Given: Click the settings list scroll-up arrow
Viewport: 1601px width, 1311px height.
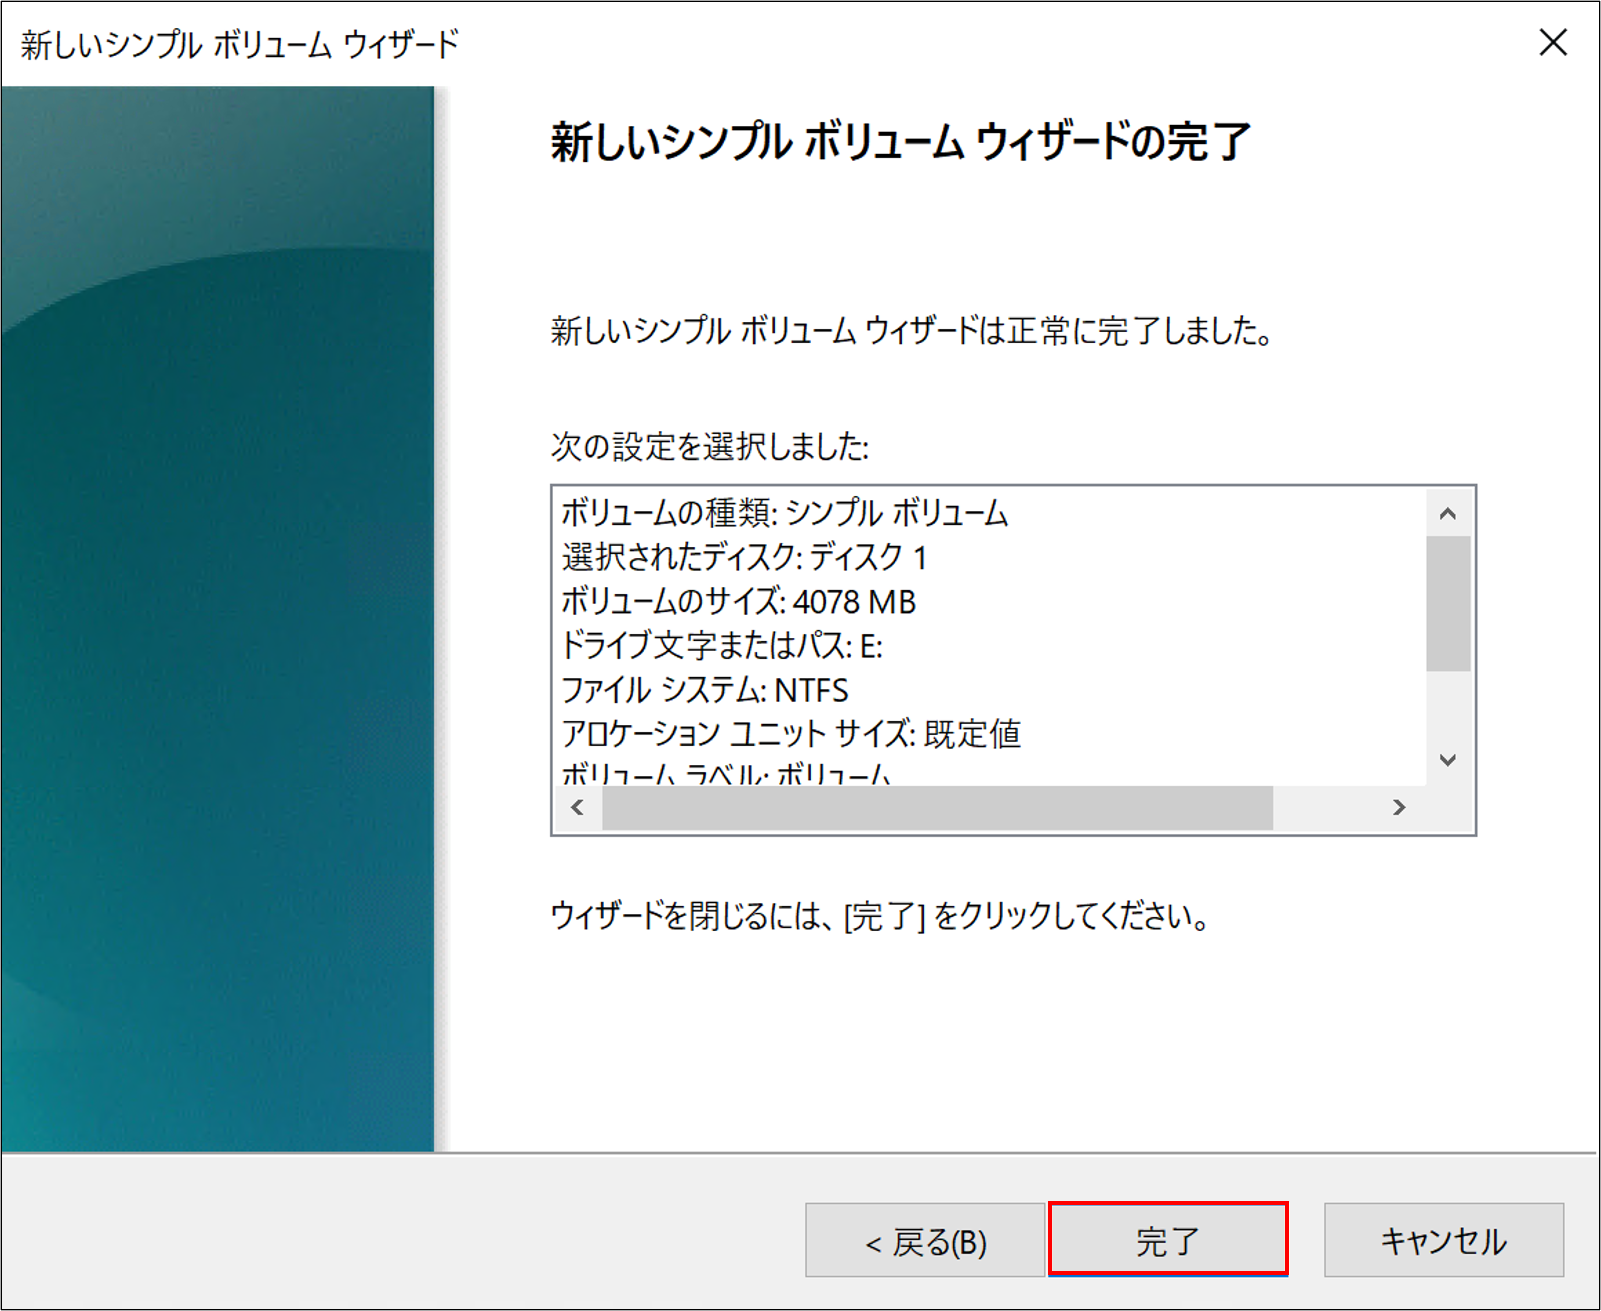Looking at the screenshot, I should point(1447,514).
